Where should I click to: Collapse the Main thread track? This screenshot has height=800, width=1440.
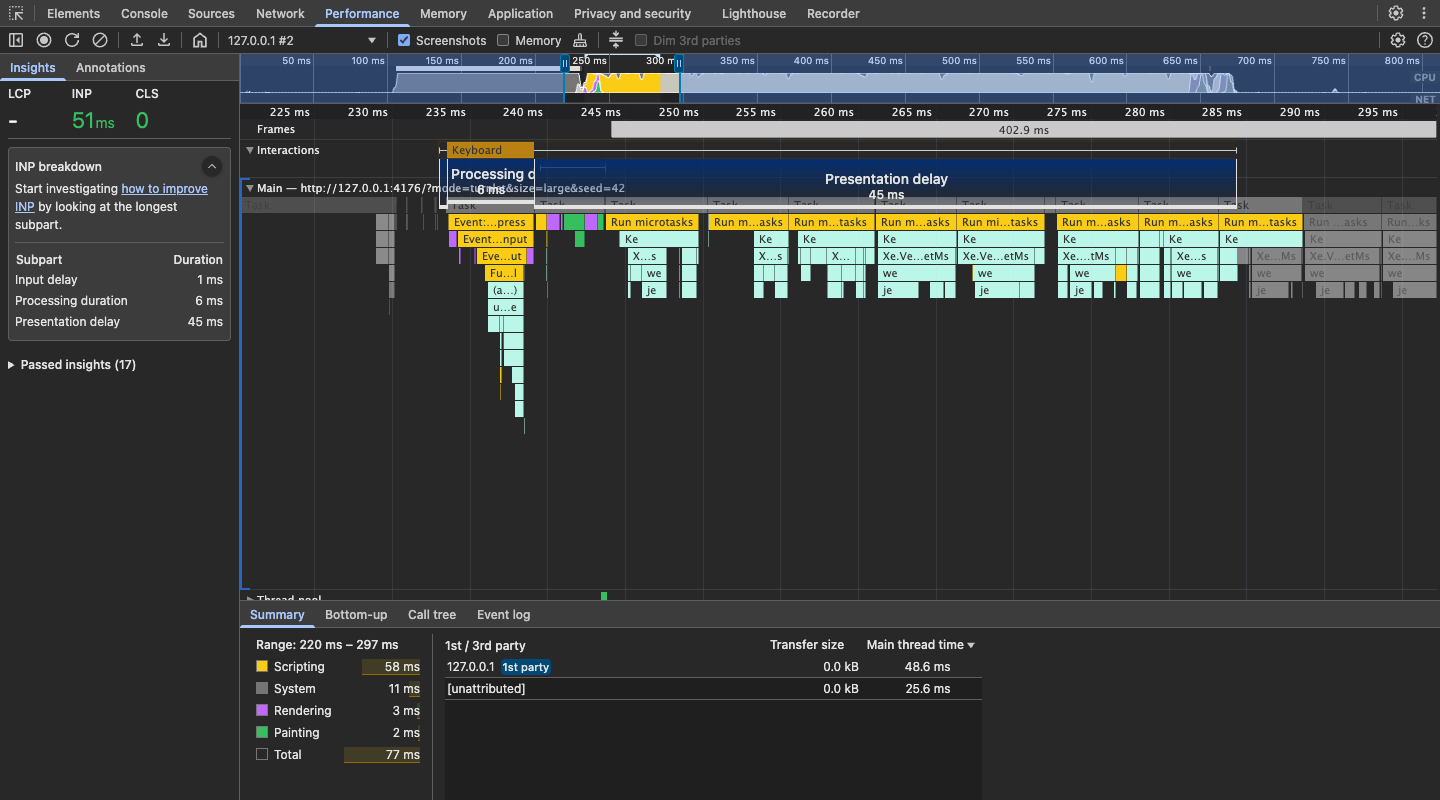click(x=250, y=188)
